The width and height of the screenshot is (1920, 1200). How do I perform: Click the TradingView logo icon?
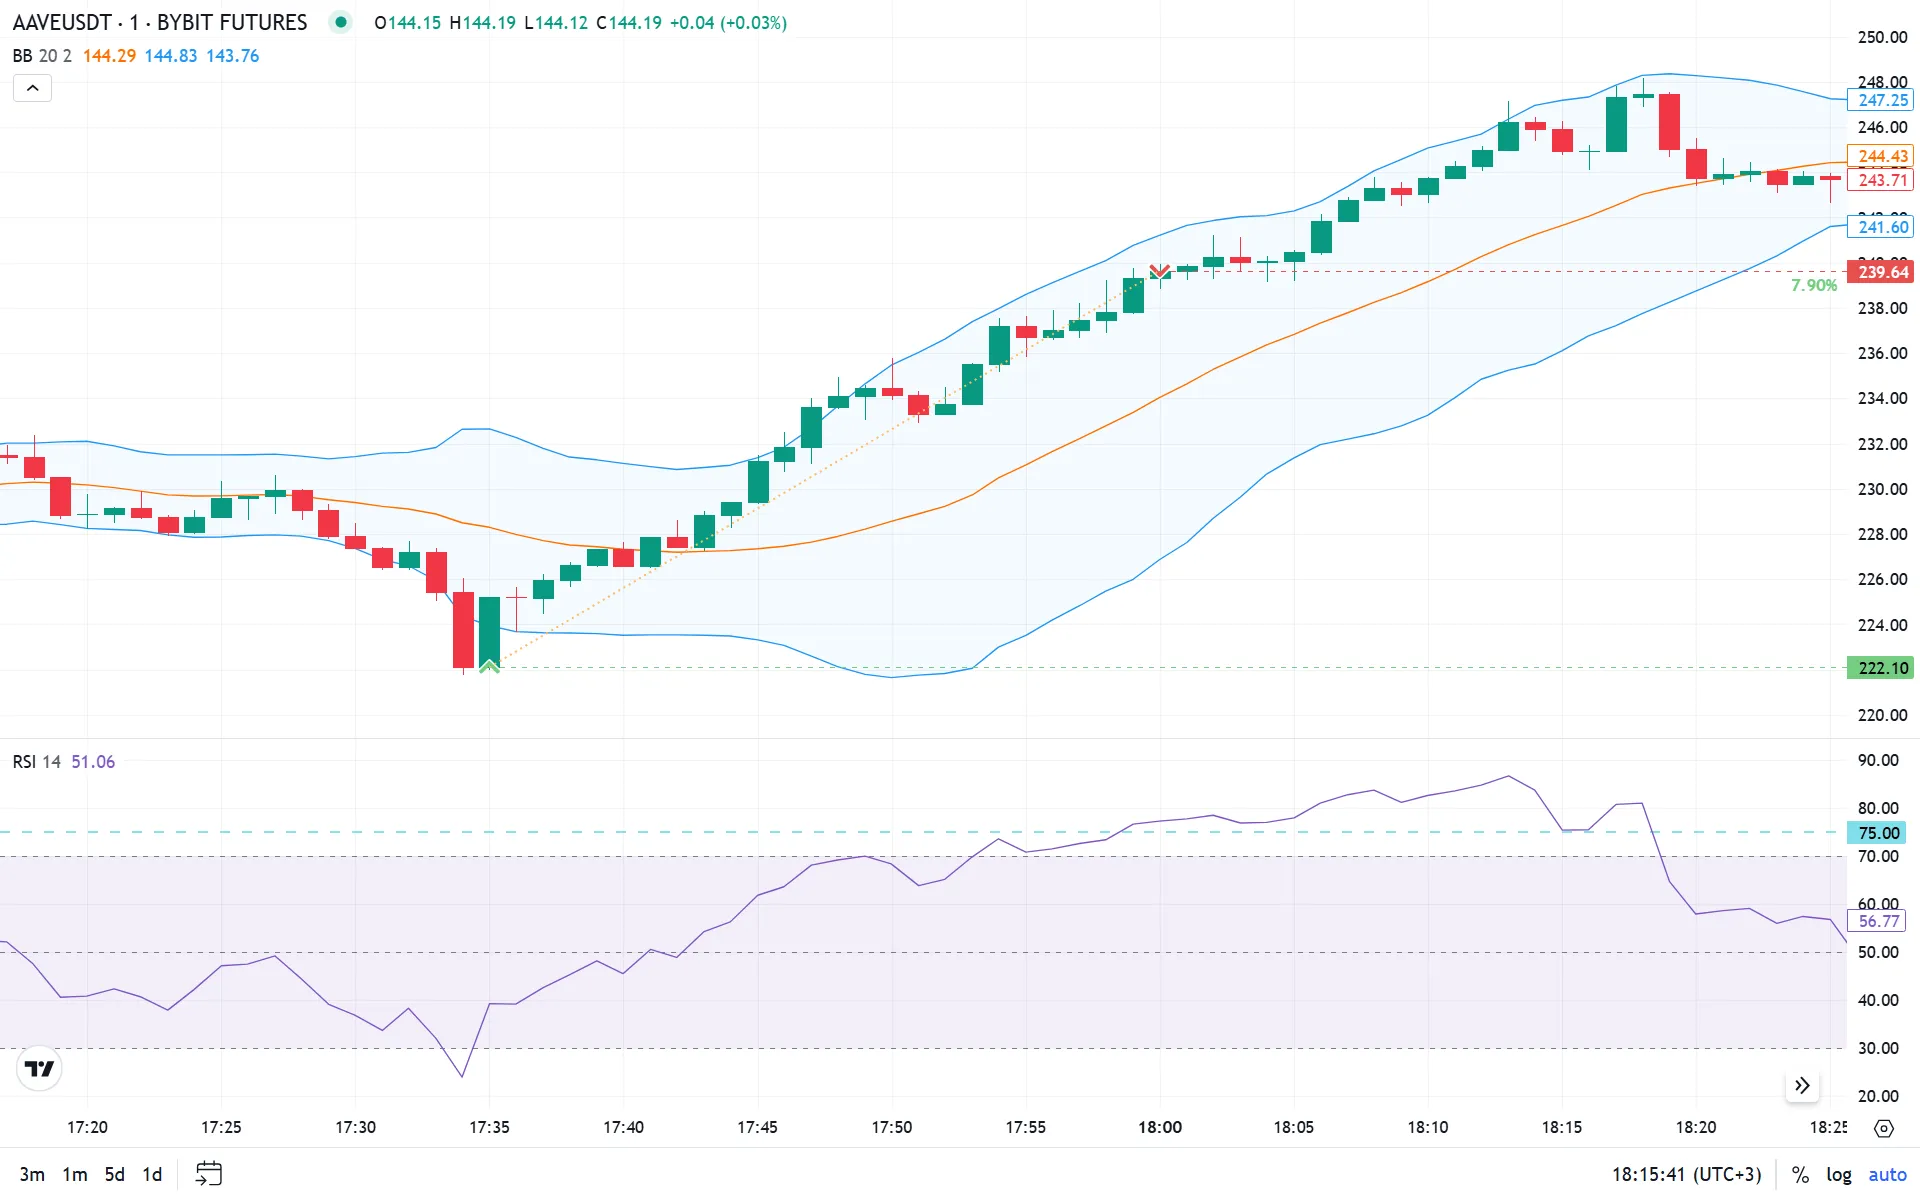(x=39, y=1069)
